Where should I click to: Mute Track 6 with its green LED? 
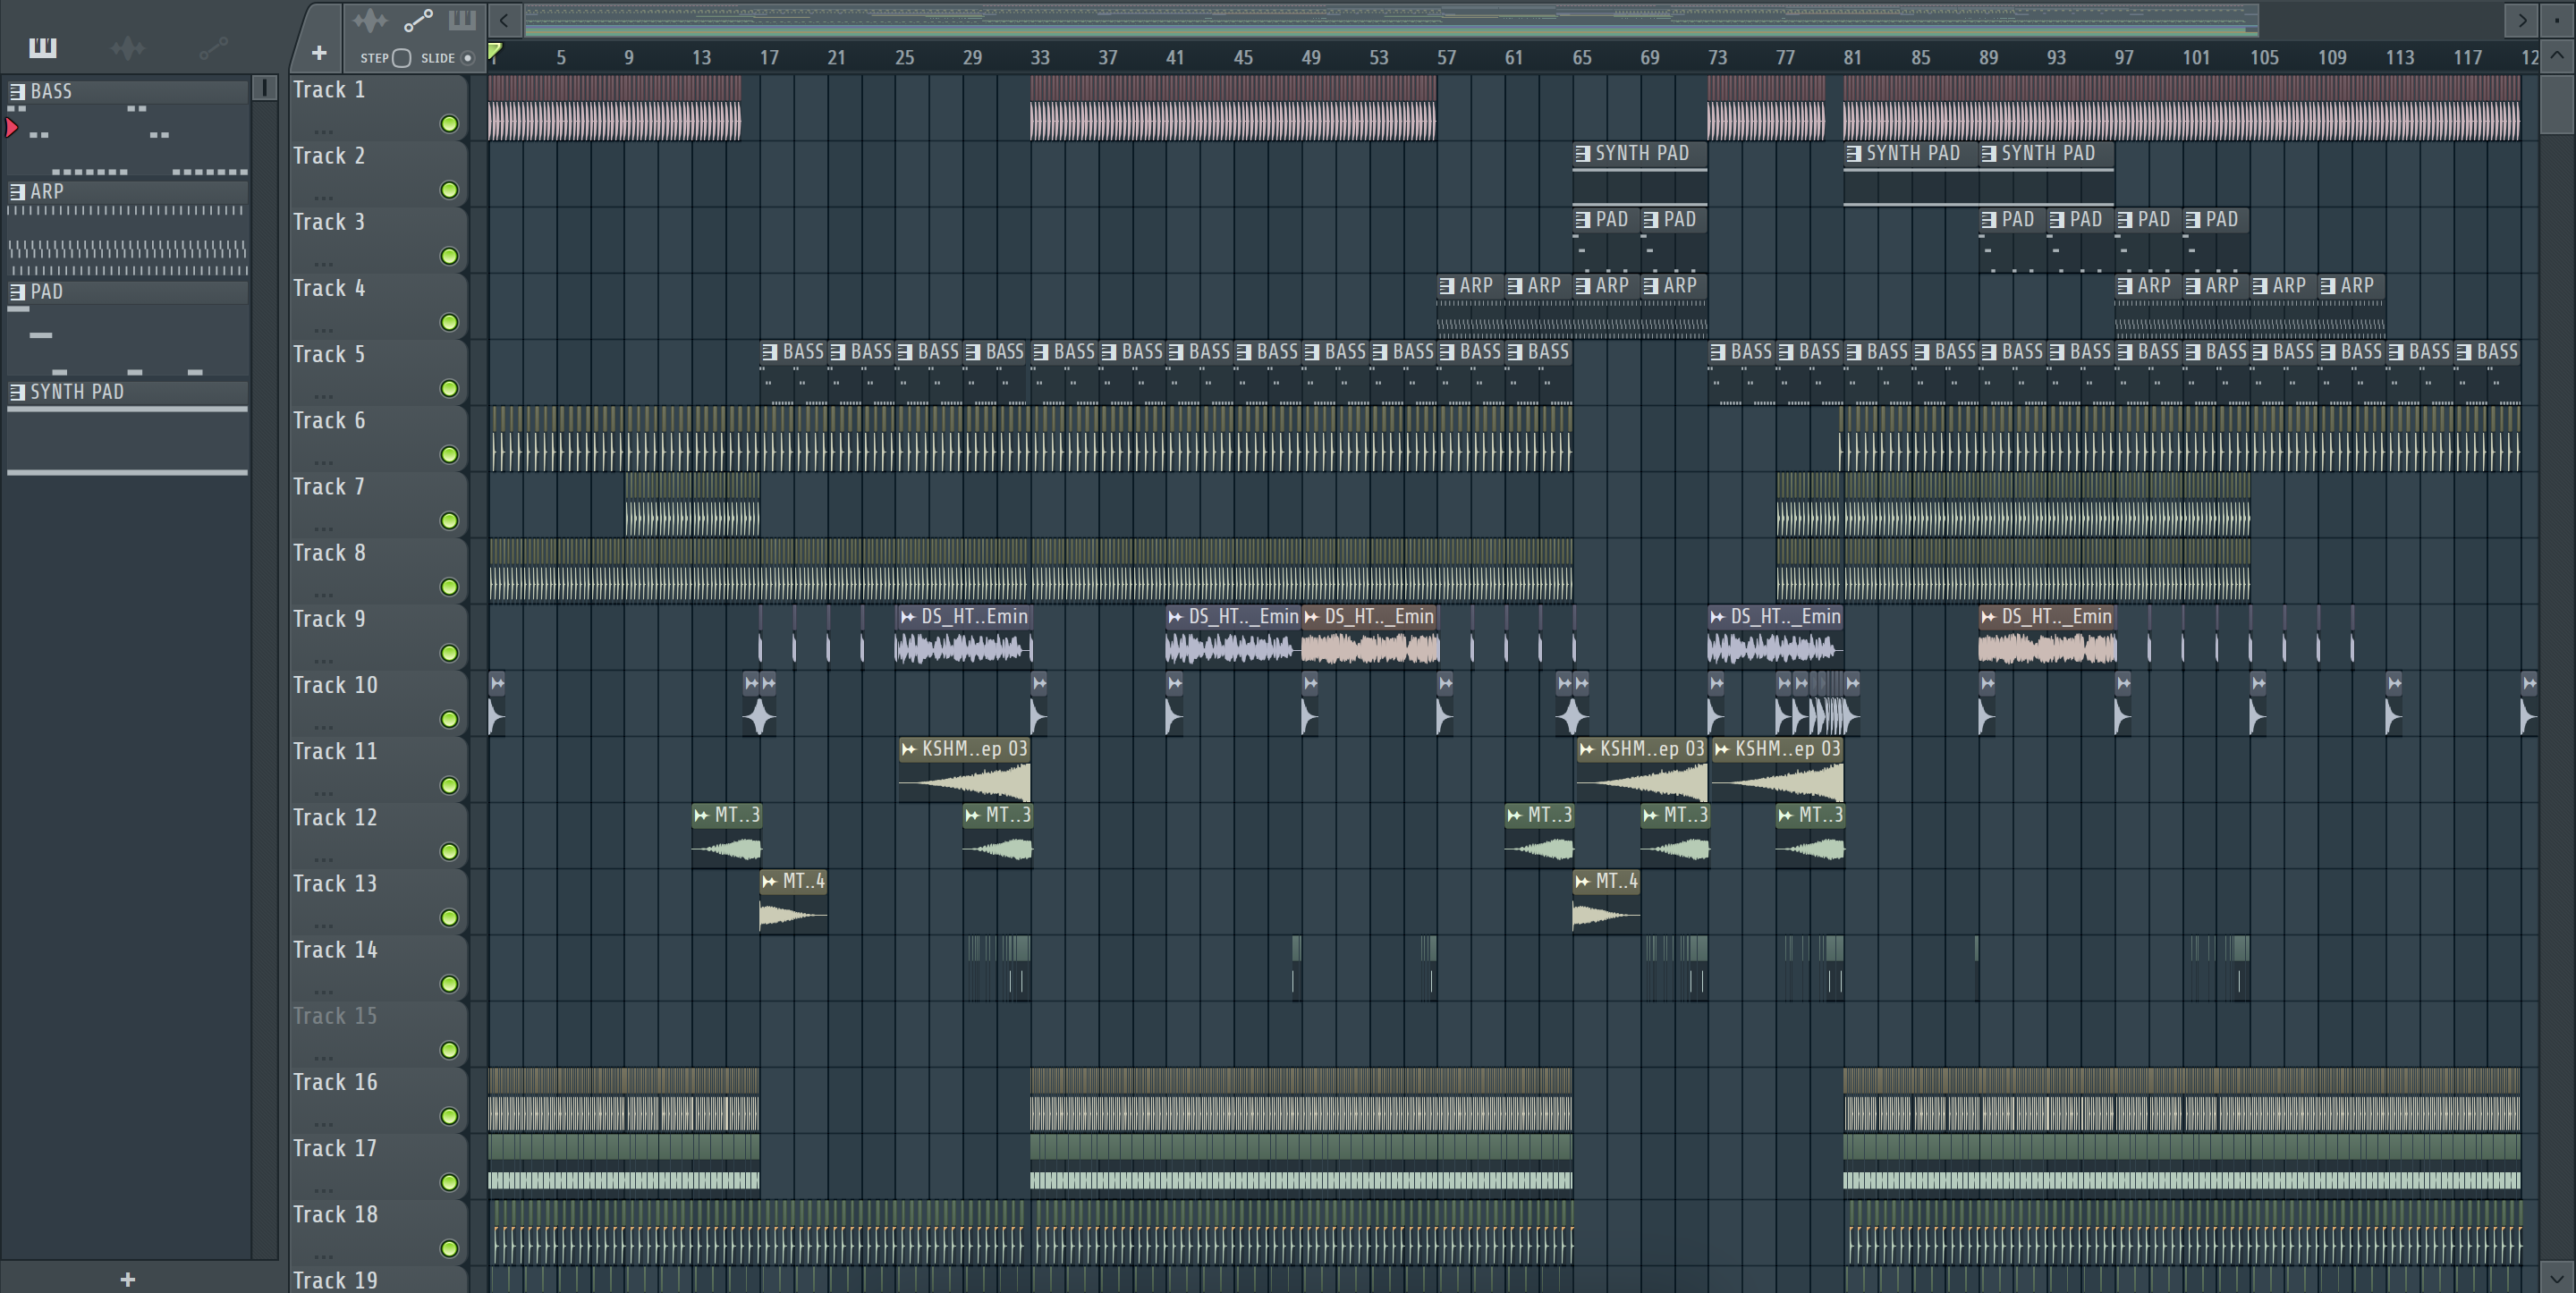449,455
